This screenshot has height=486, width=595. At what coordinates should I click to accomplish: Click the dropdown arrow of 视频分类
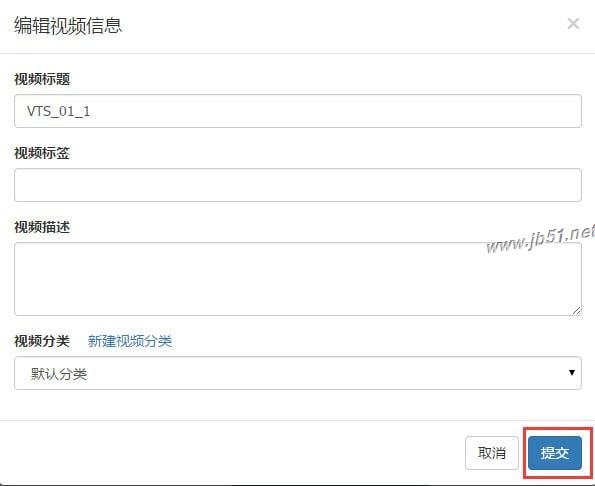[x=572, y=373]
